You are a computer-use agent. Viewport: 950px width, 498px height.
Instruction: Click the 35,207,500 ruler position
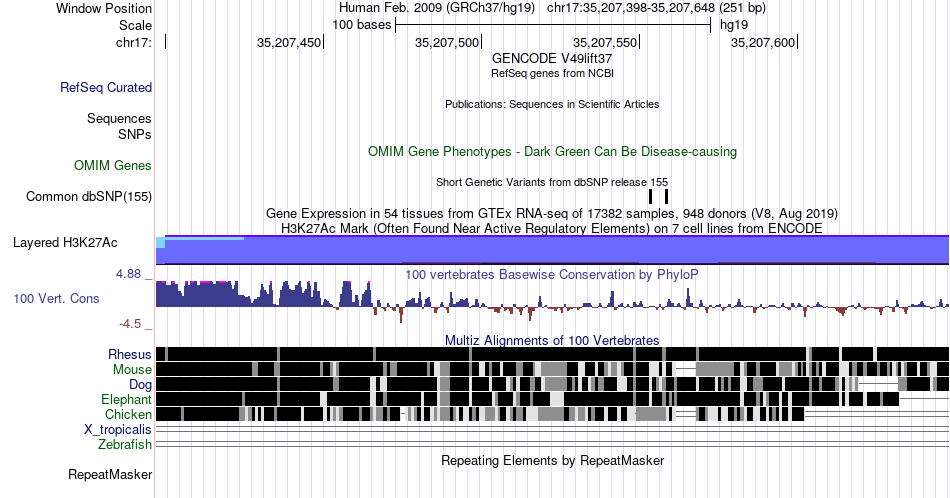[447, 42]
